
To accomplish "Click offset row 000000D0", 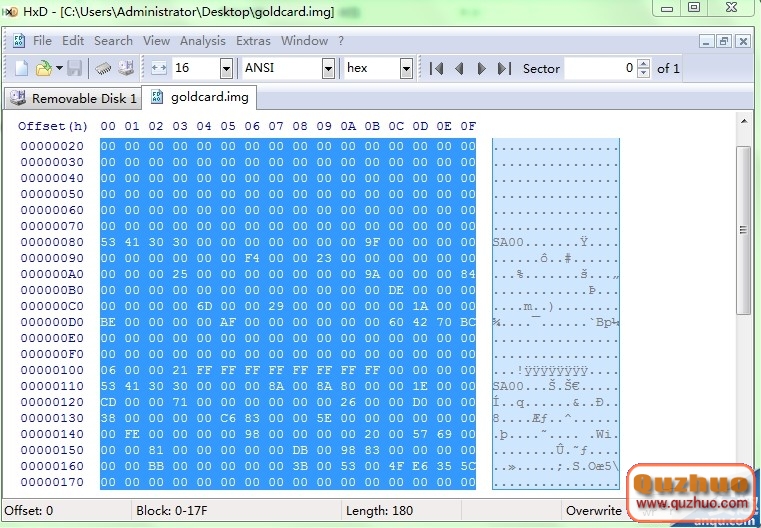I will [x=52, y=322].
